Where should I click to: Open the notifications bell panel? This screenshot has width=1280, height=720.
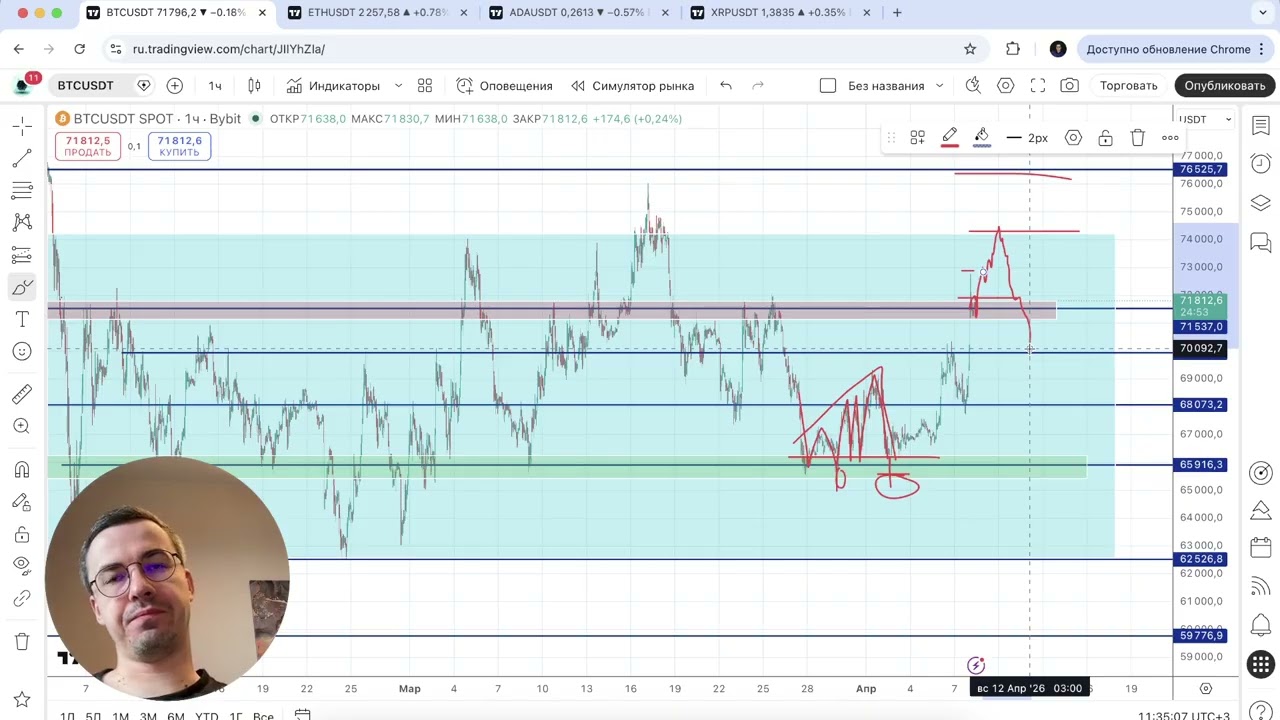tap(1261, 625)
